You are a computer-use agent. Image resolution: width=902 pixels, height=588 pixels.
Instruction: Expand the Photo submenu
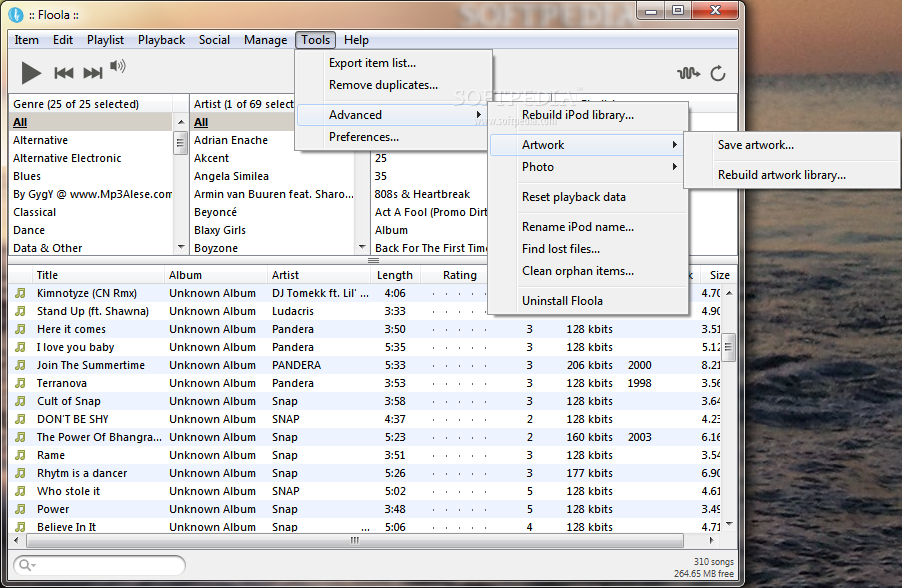coord(588,167)
